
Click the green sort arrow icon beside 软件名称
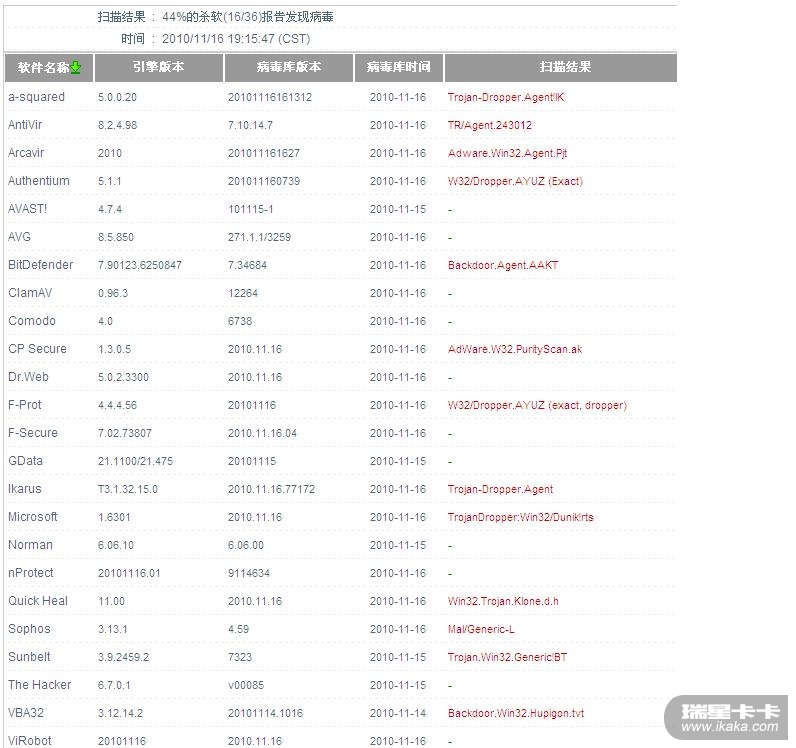pyautogui.click(x=76, y=67)
